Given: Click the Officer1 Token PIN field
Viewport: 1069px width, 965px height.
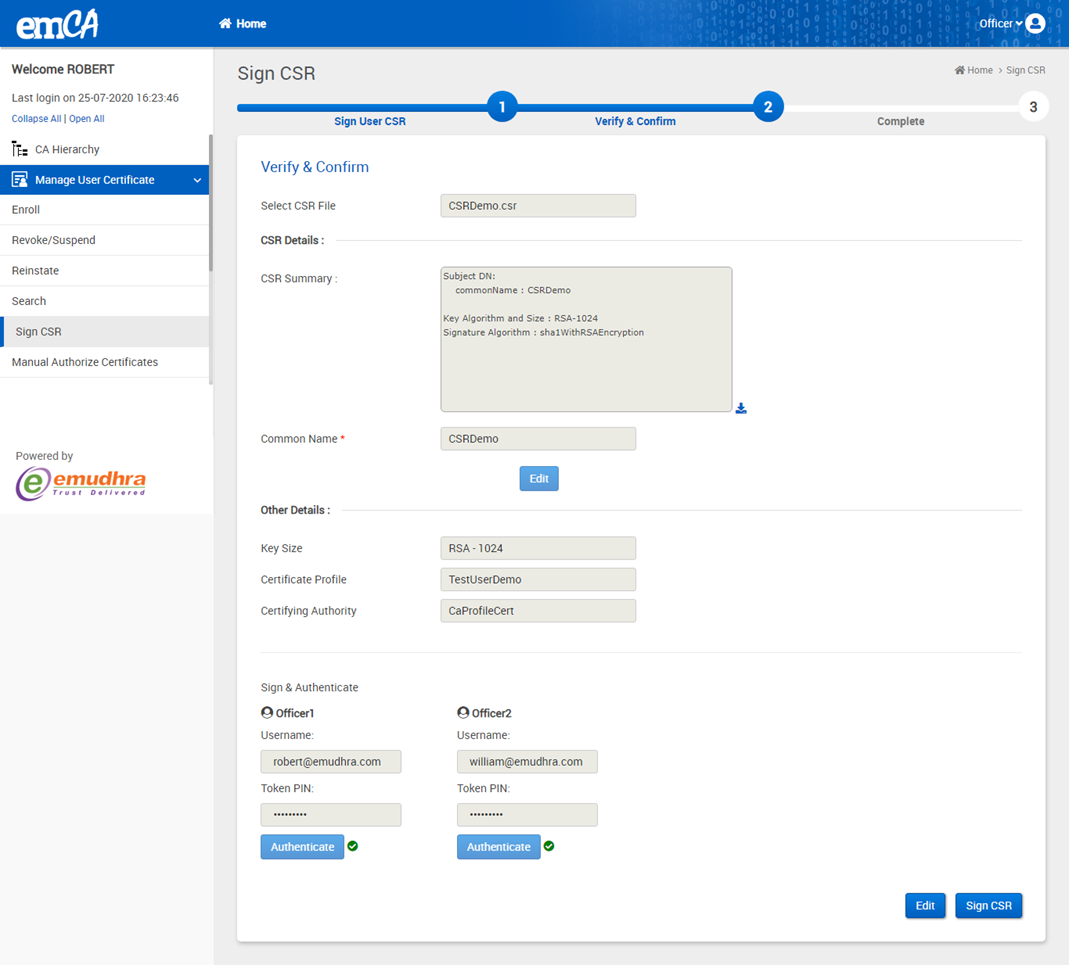Looking at the screenshot, I should (x=331, y=814).
